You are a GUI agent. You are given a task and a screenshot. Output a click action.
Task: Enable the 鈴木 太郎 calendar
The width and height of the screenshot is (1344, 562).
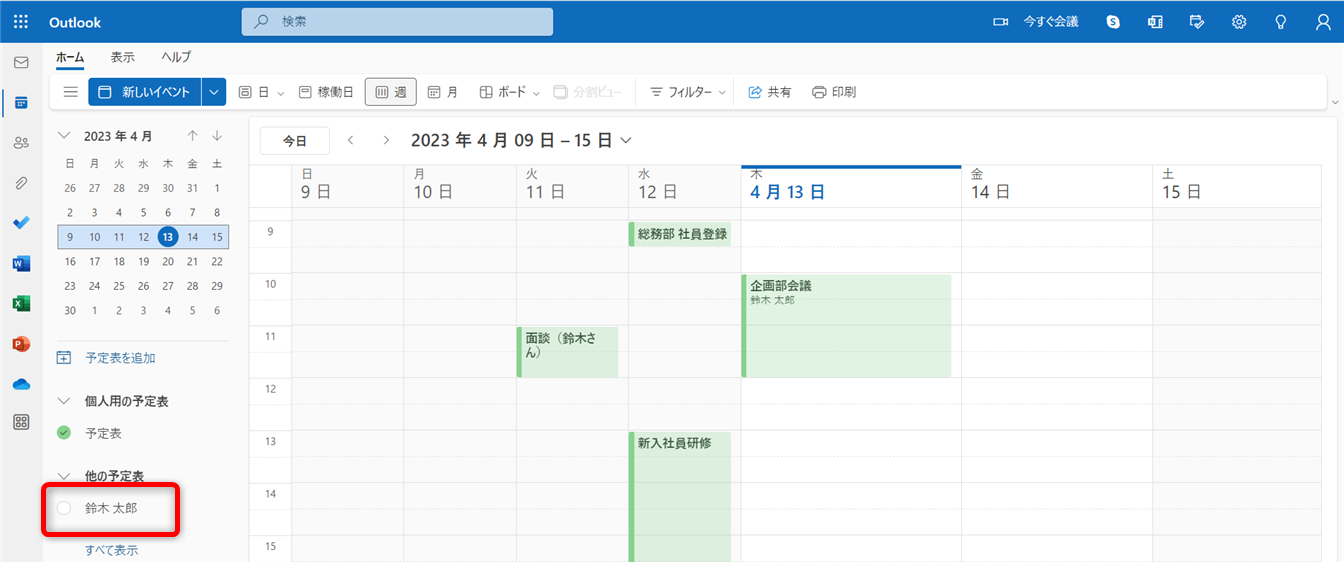point(64,508)
